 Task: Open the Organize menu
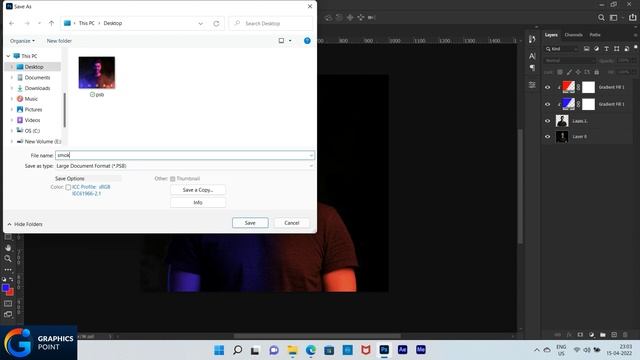[x=22, y=41]
